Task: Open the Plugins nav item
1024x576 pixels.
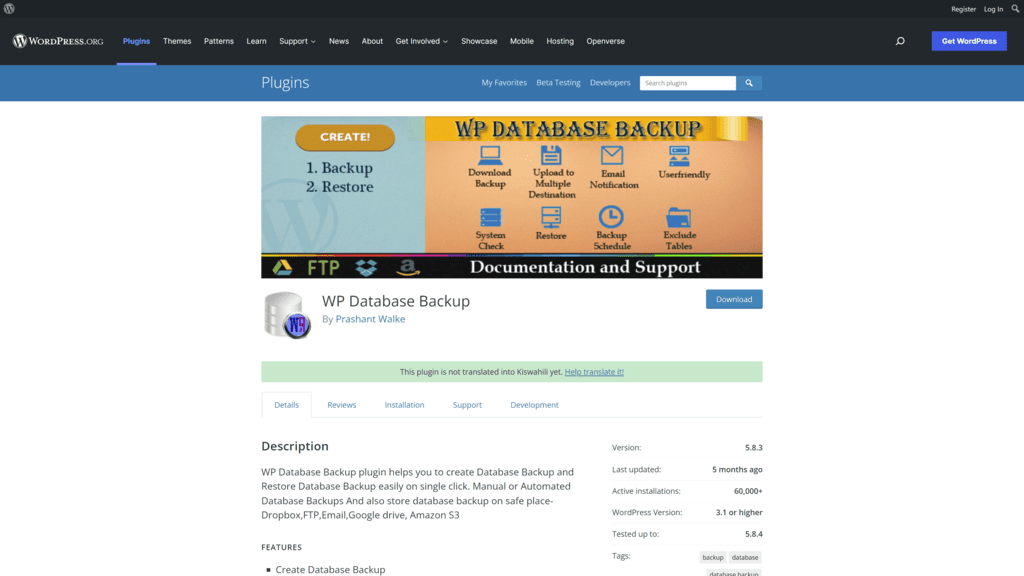Action: coord(136,41)
